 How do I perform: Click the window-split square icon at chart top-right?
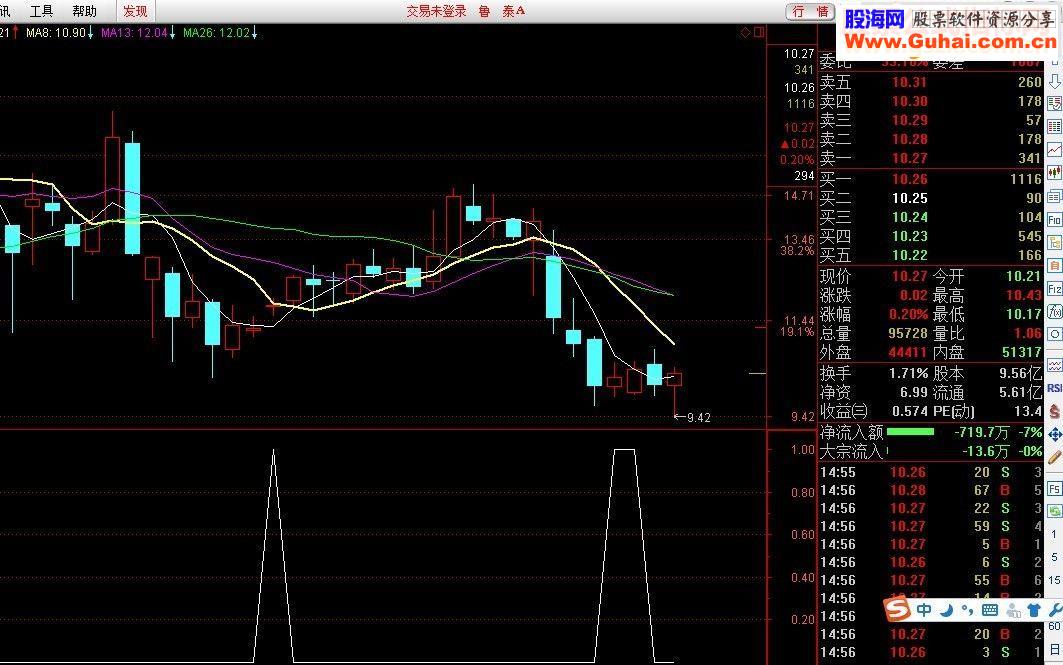(759, 32)
